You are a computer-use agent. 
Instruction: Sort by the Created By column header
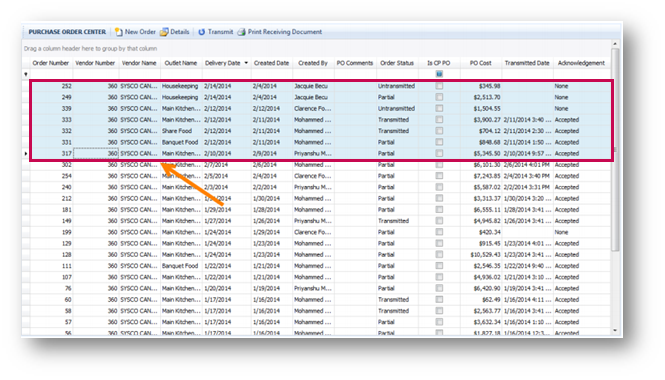click(x=313, y=63)
